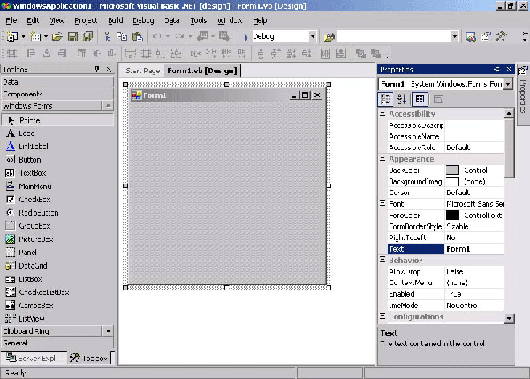Click the Copy toolbar icon
Screen dimensions: 530x379
tap(122, 37)
